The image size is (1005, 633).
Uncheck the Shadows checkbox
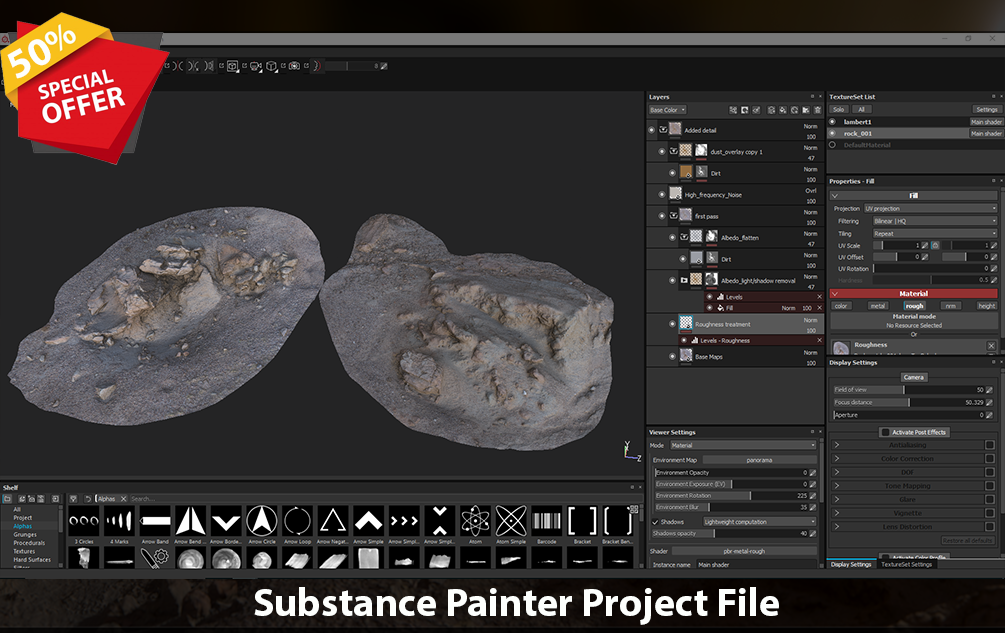click(x=655, y=522)
